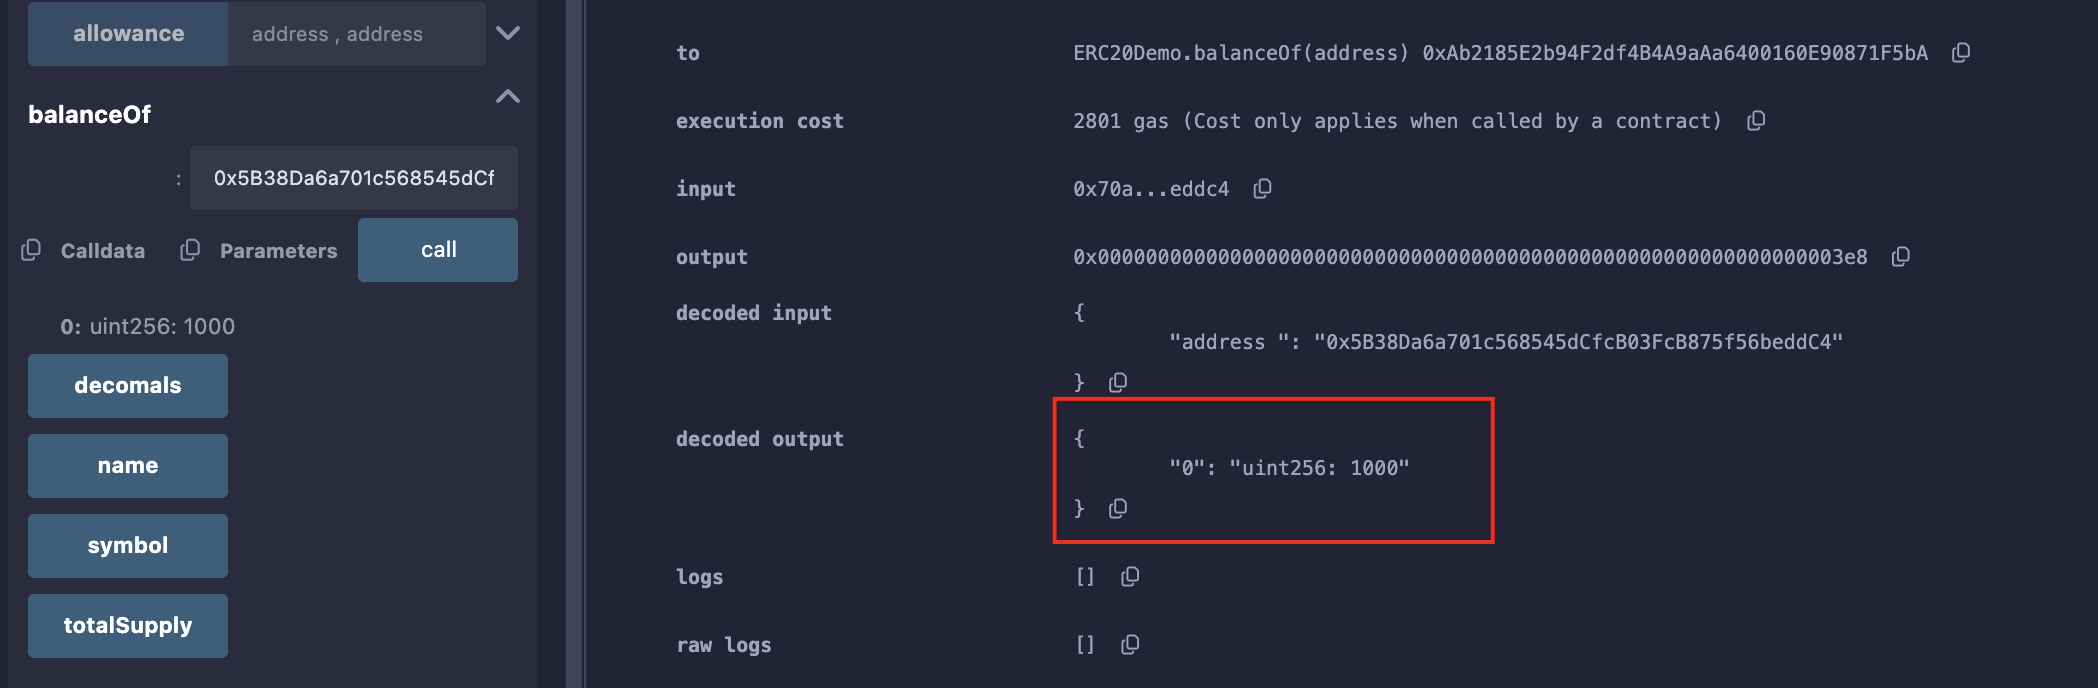Image resolution: width=2098 pixels, height=688 pixels.
Task: Copy Calldata for balanceOf
Action: click(31, 250)
